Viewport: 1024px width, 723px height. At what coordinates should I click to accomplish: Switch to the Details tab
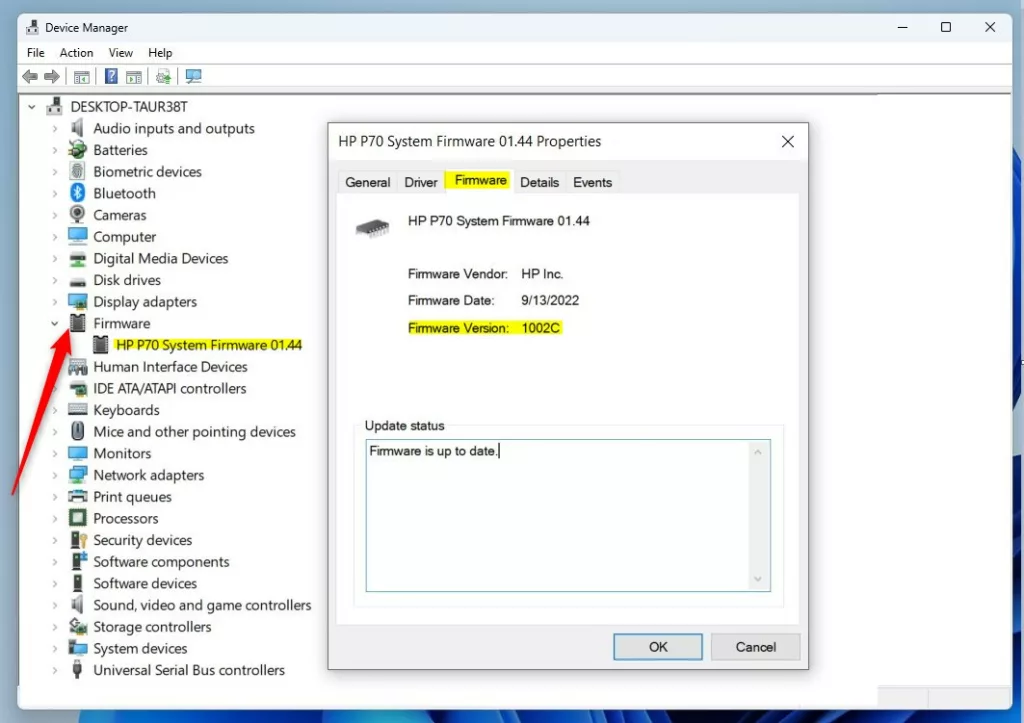[539, 182]
